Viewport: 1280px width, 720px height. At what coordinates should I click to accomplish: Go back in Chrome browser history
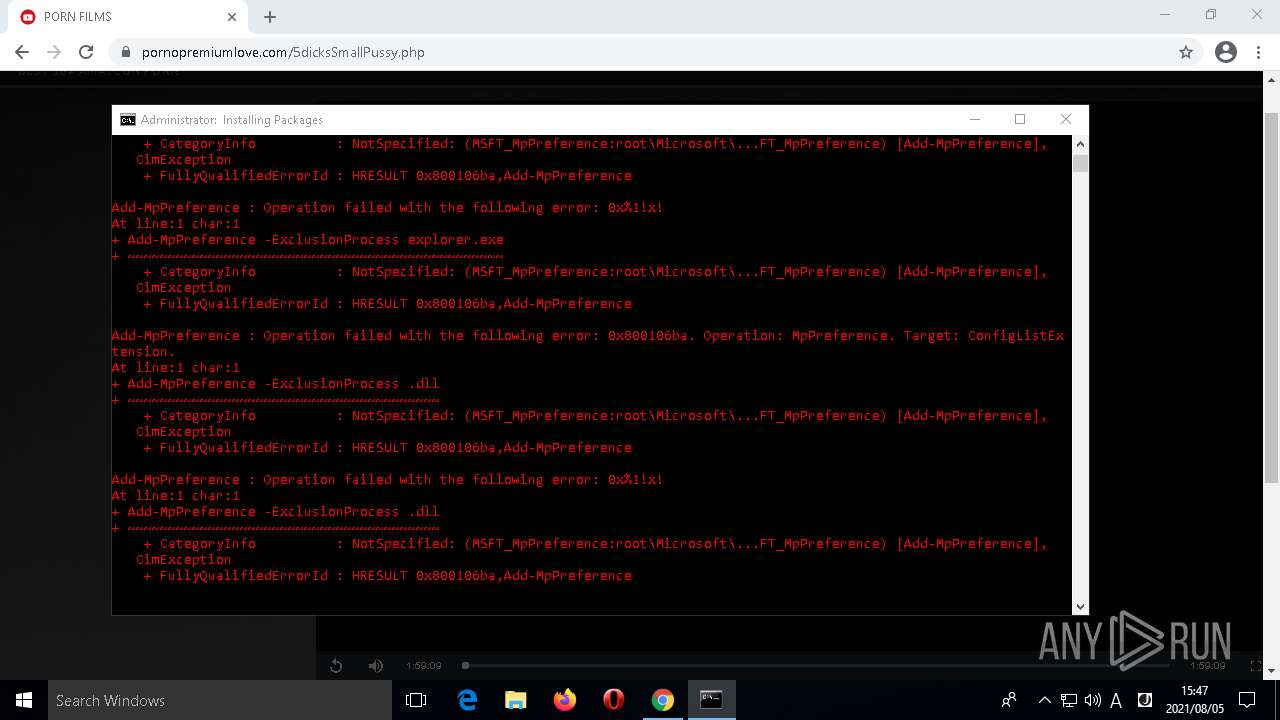click(x=22, y=52)
